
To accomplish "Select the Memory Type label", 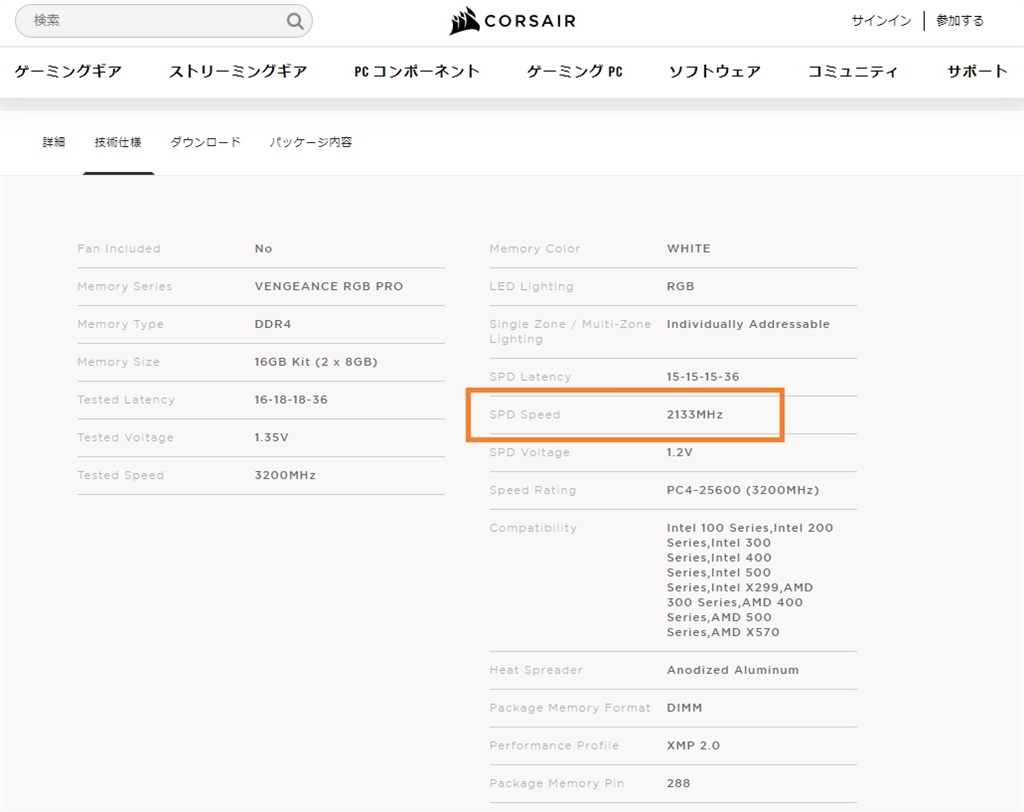I will coord(120,324).
